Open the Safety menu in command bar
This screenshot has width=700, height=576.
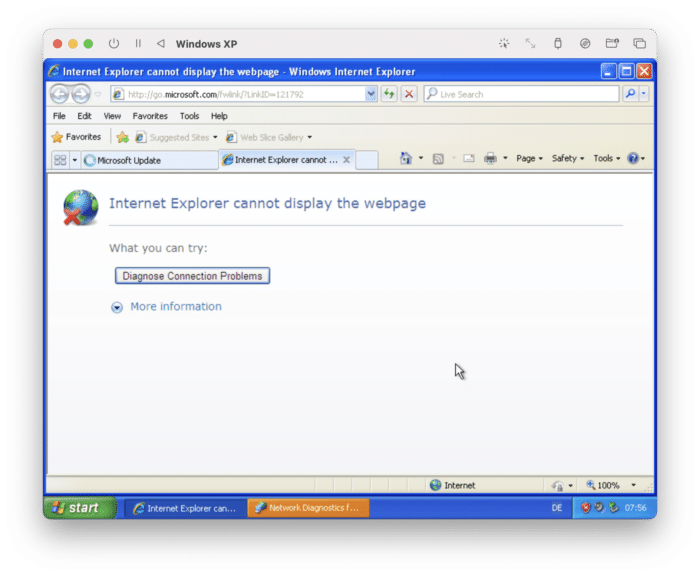(x=567, y=159)
